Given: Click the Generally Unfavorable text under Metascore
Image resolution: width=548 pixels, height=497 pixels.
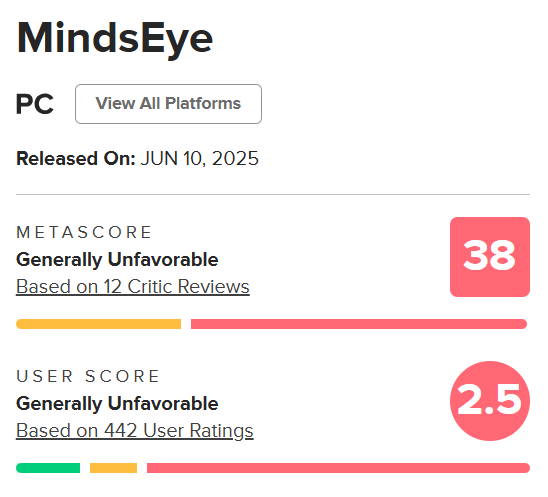Looking at the screenshot, I should (117, 260).
